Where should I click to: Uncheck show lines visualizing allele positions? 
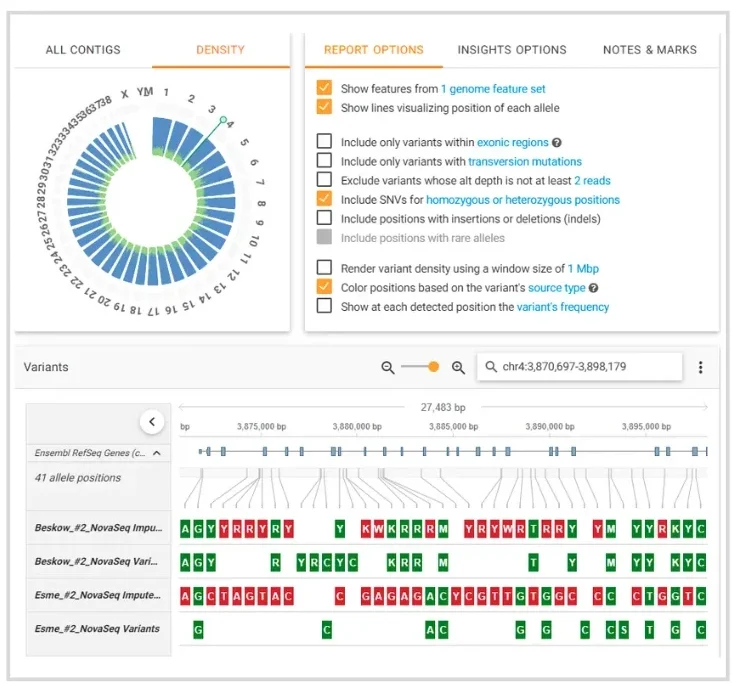(x=324, y=107)
